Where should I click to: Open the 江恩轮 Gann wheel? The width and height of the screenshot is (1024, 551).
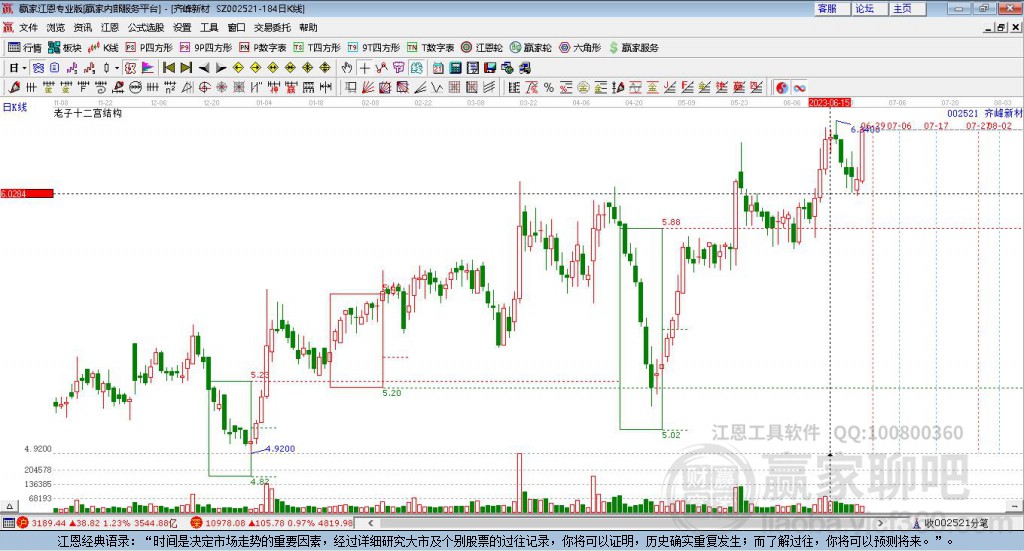(x=482, y=48)
